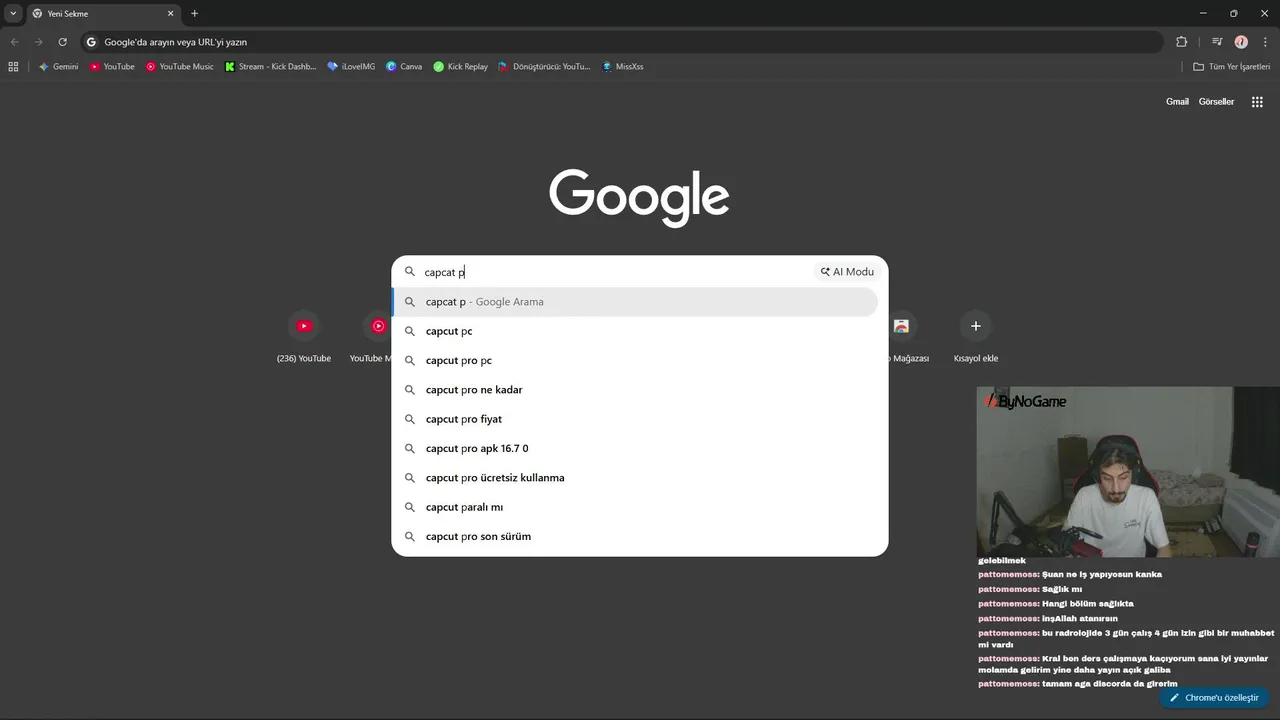Select the suggestion capcut pro fiyat
This screenshot has height=720, width=1280.
pyautogui.click(x=635, y=419)
